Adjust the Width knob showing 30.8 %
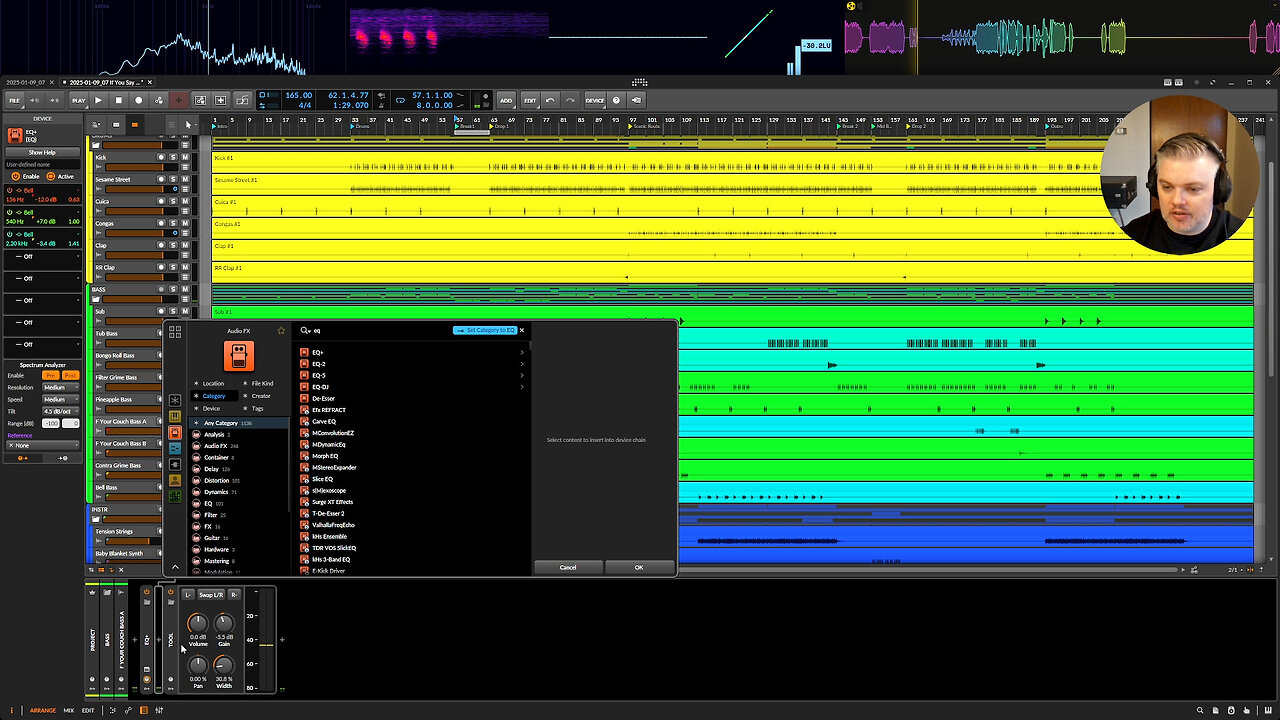Viewport: 1280px width, 720px height. (x=224, y=665)
